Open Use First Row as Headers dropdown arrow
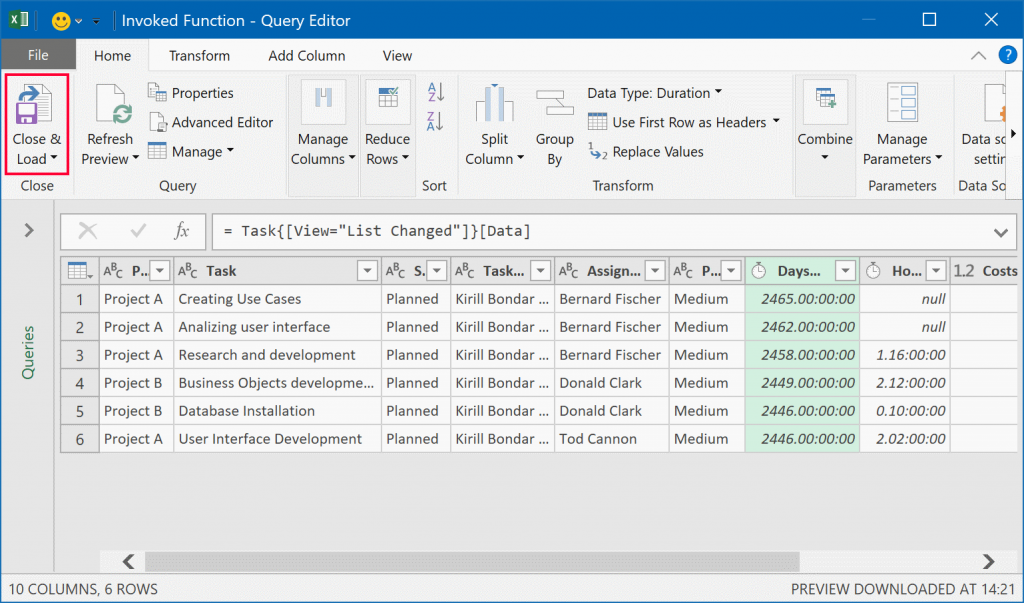Screen dimensions: 1024x603 [776, 121]
